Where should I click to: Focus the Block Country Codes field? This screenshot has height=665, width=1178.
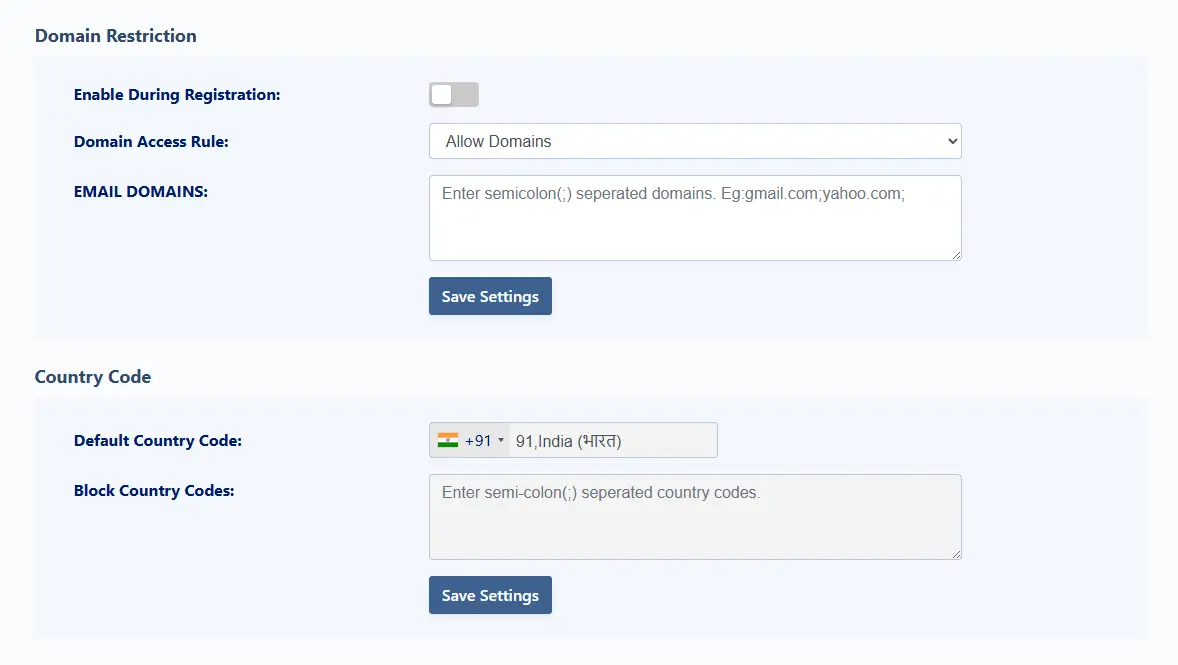click(x=695, y=516)
